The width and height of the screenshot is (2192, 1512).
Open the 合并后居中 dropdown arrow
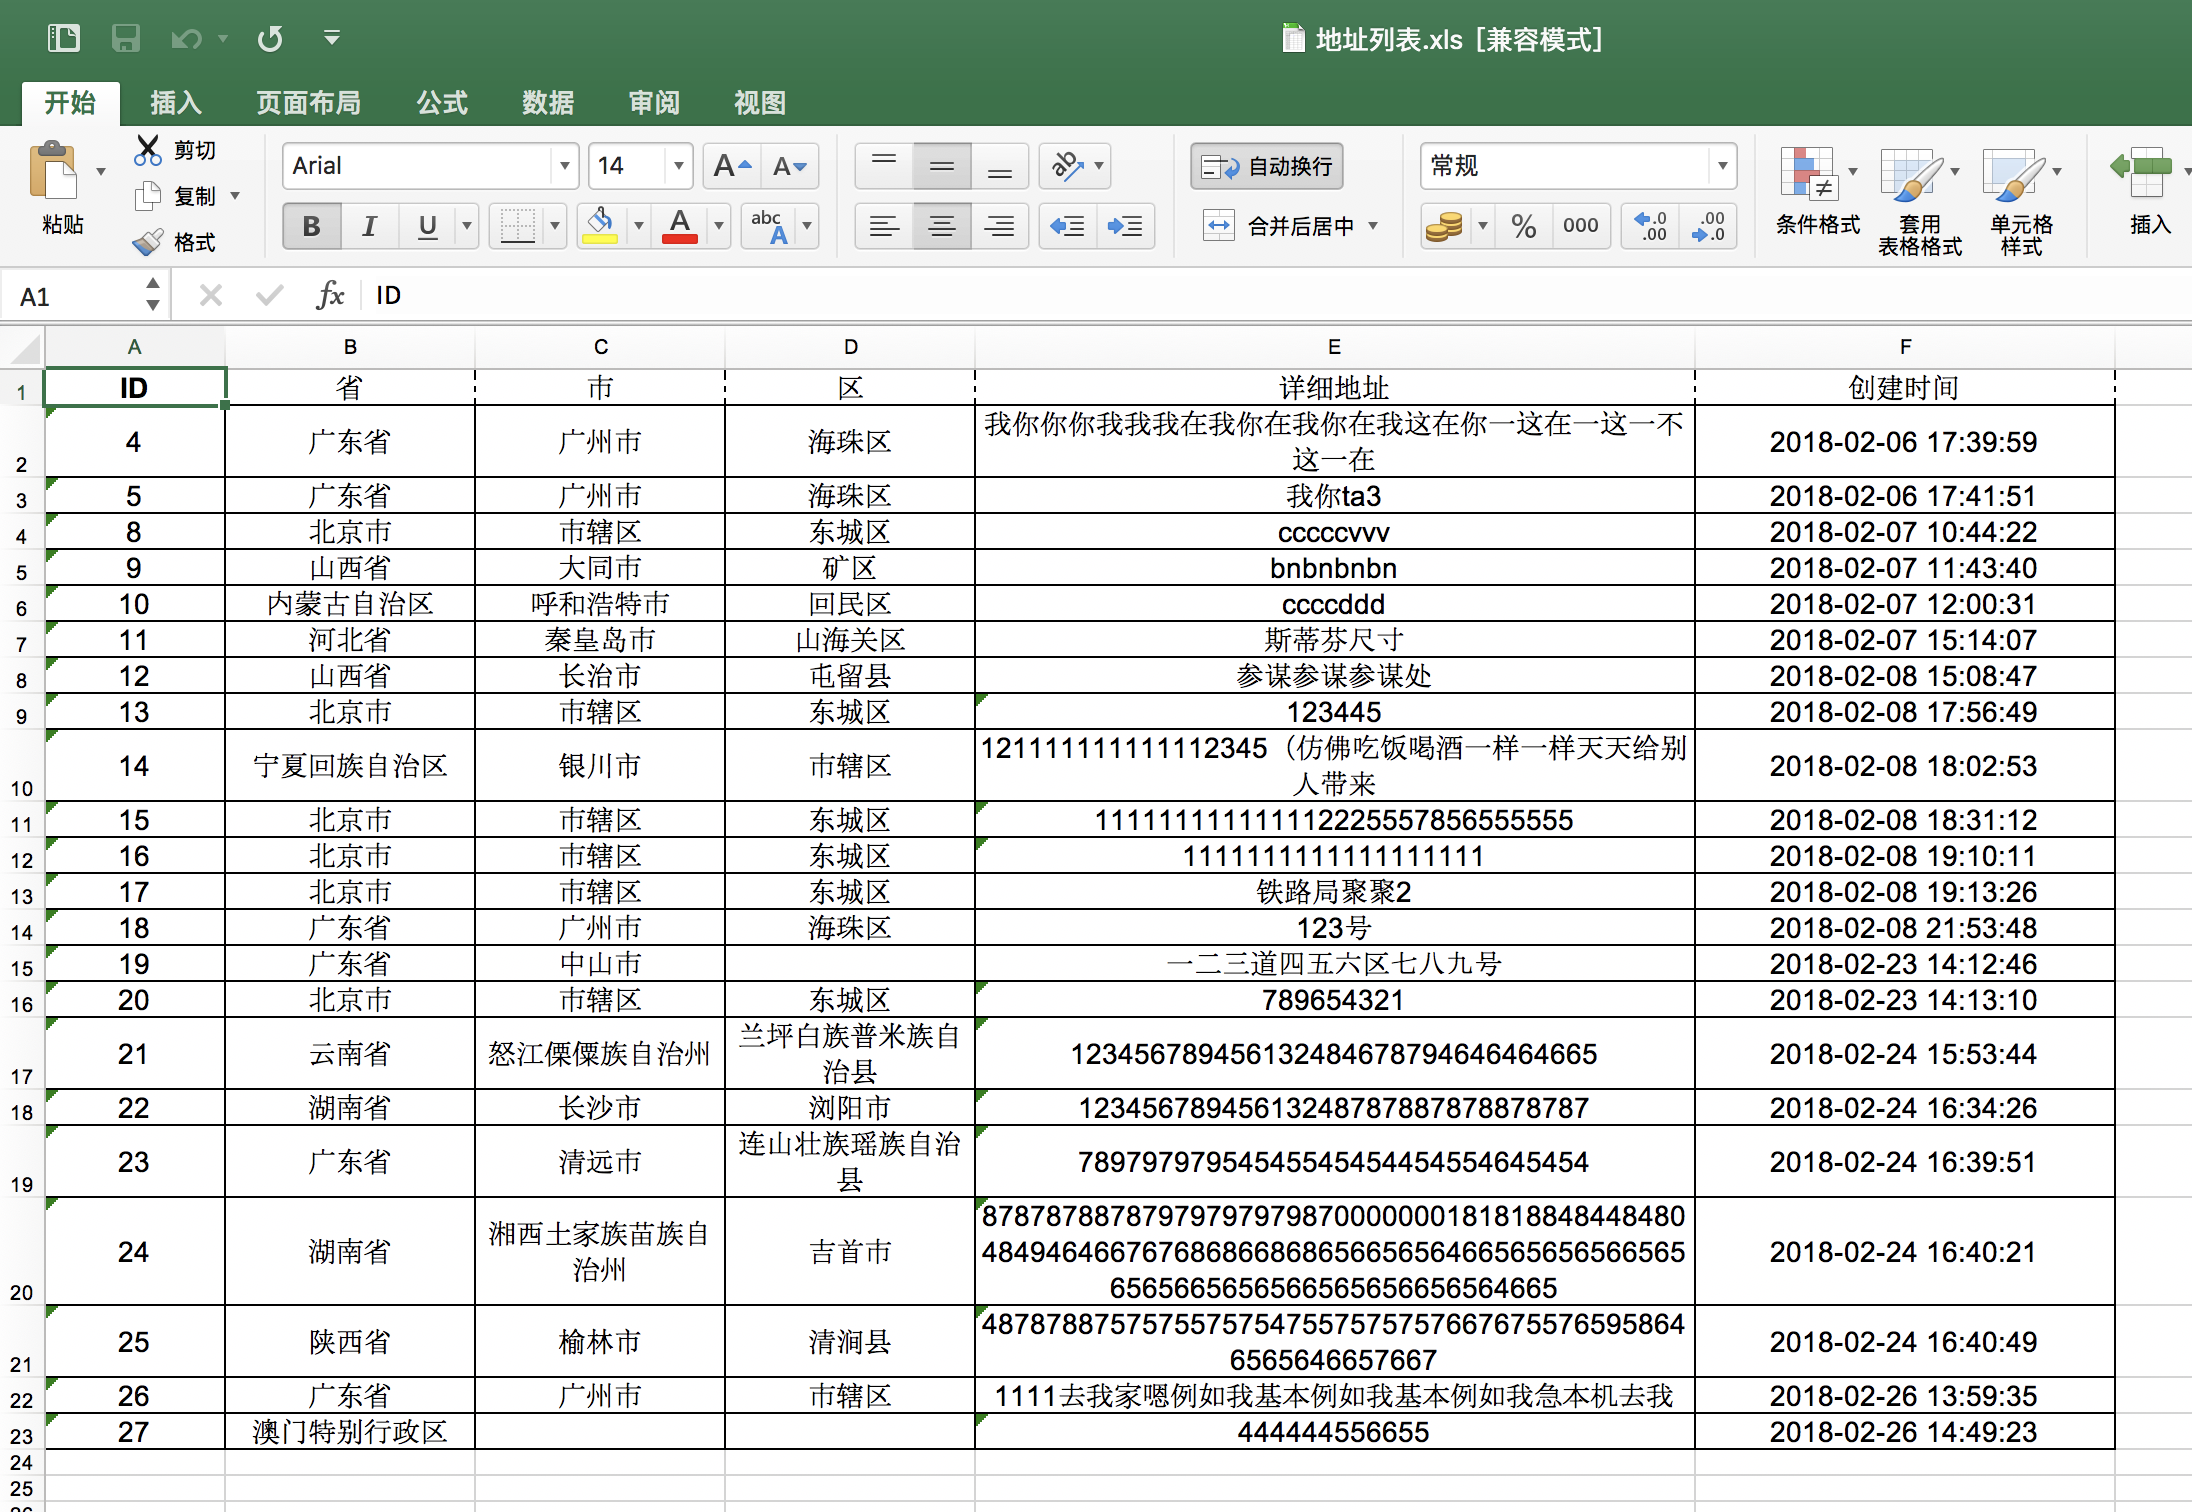click(x=1373, y=226)
